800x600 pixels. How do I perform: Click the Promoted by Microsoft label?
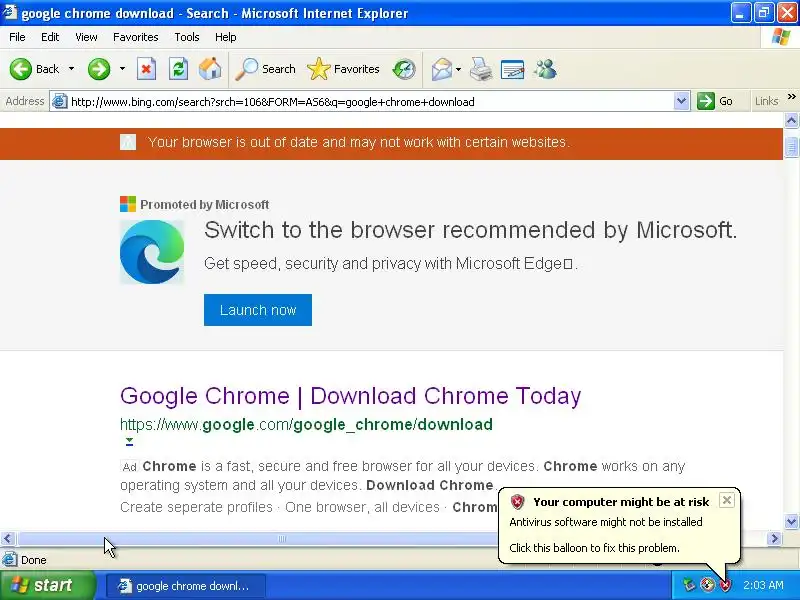pyautogui.click(x=205, y=205)
